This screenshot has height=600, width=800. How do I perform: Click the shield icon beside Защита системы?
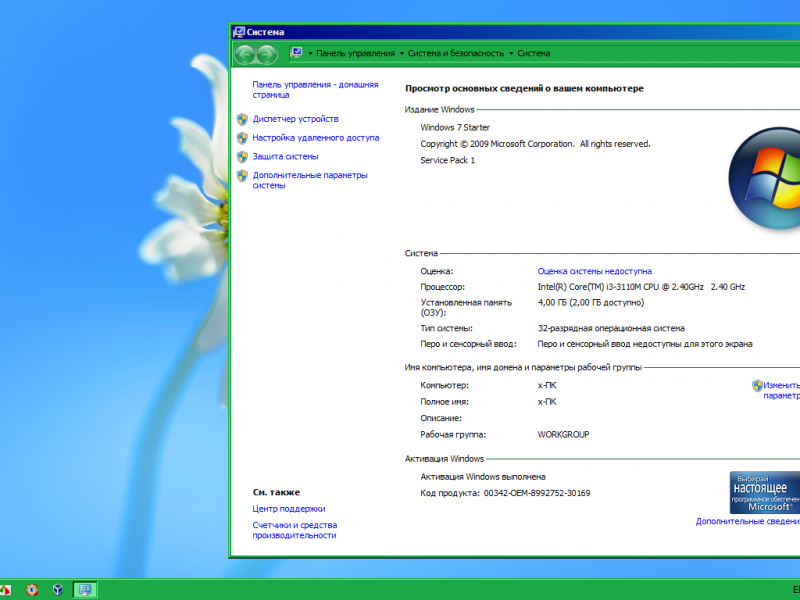coord(242,157)
